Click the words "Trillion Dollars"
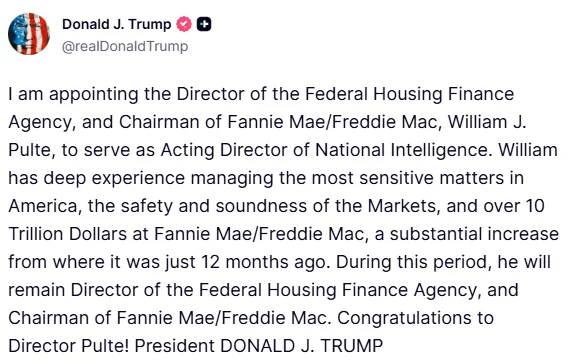 click(68, 234)
